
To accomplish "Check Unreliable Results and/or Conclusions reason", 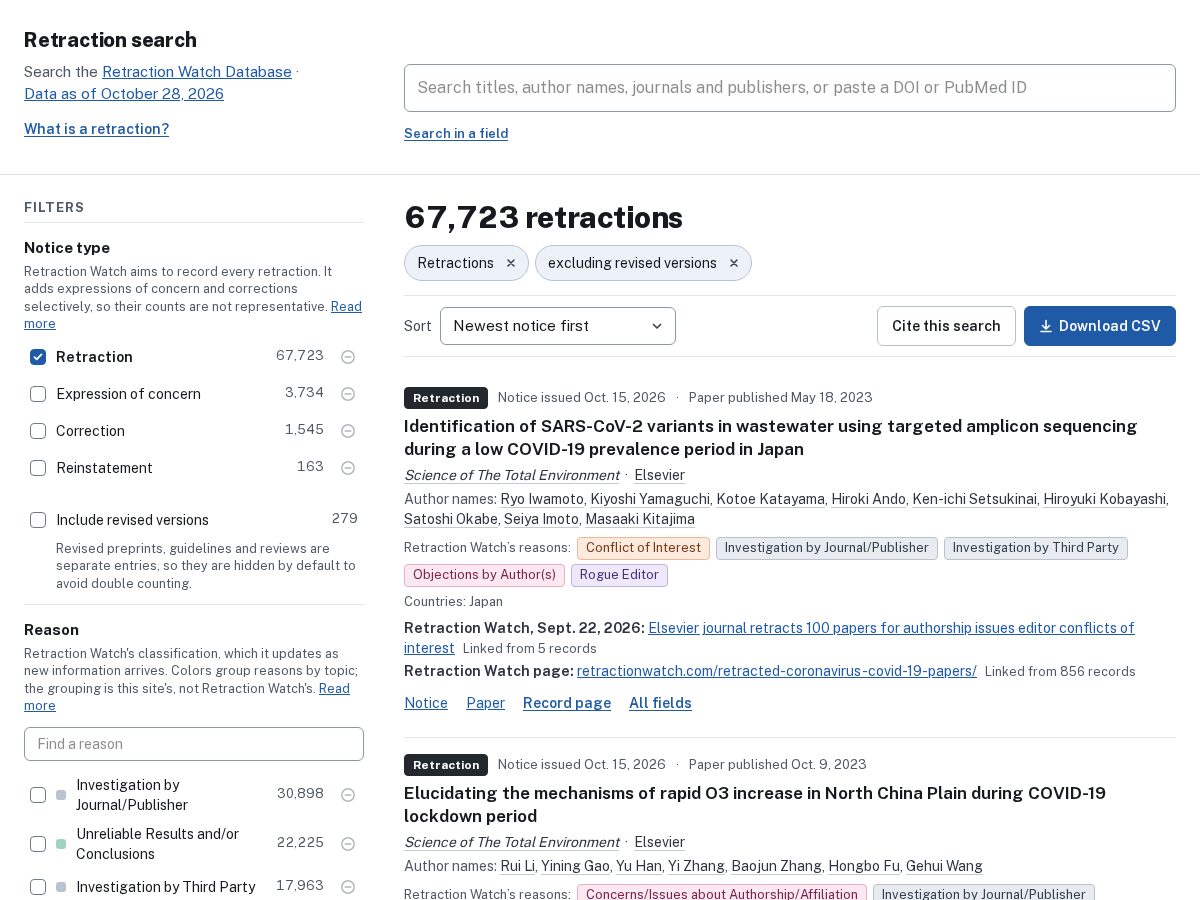I will 38,844.
